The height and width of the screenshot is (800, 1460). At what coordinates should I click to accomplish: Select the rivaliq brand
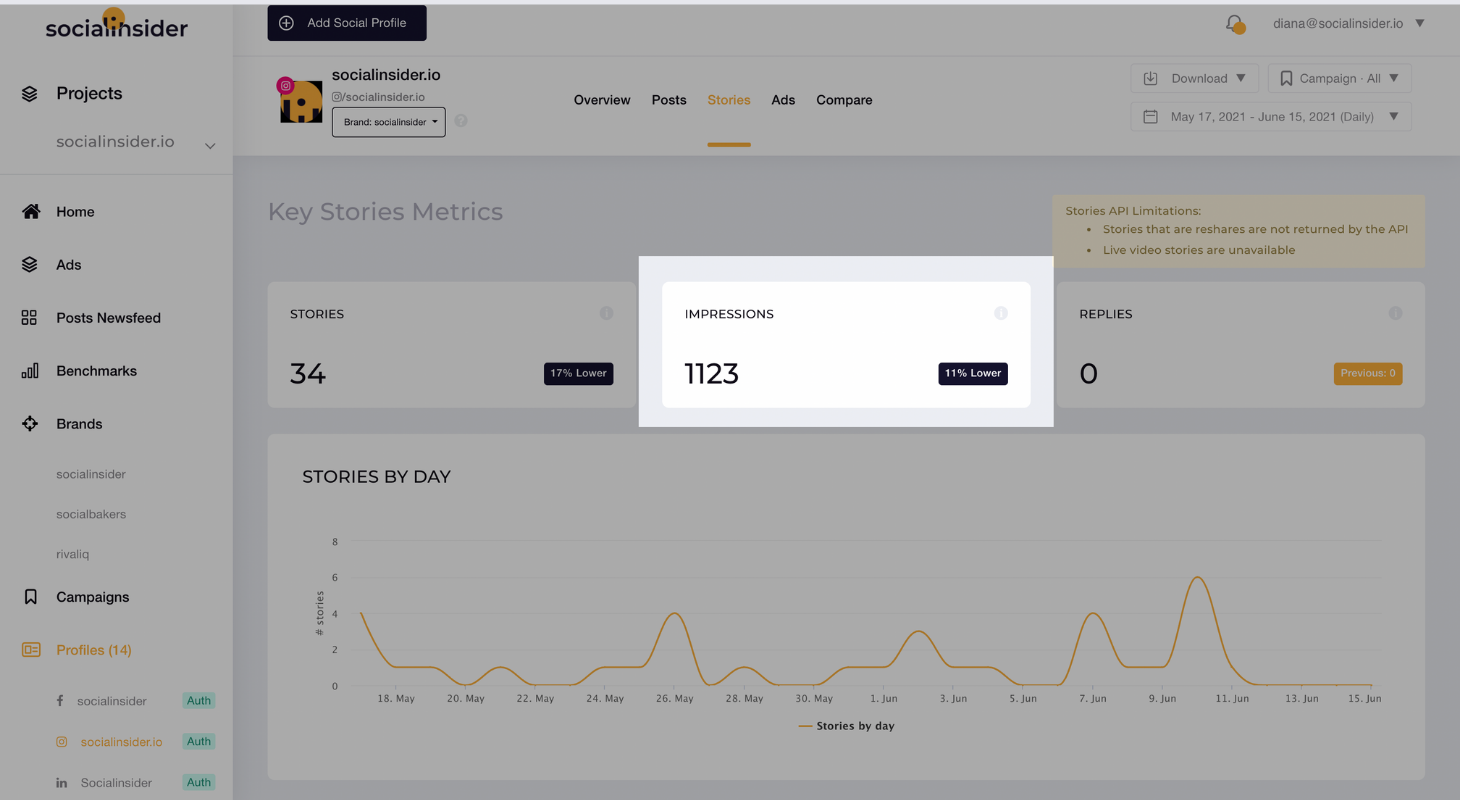pos(73,554)
